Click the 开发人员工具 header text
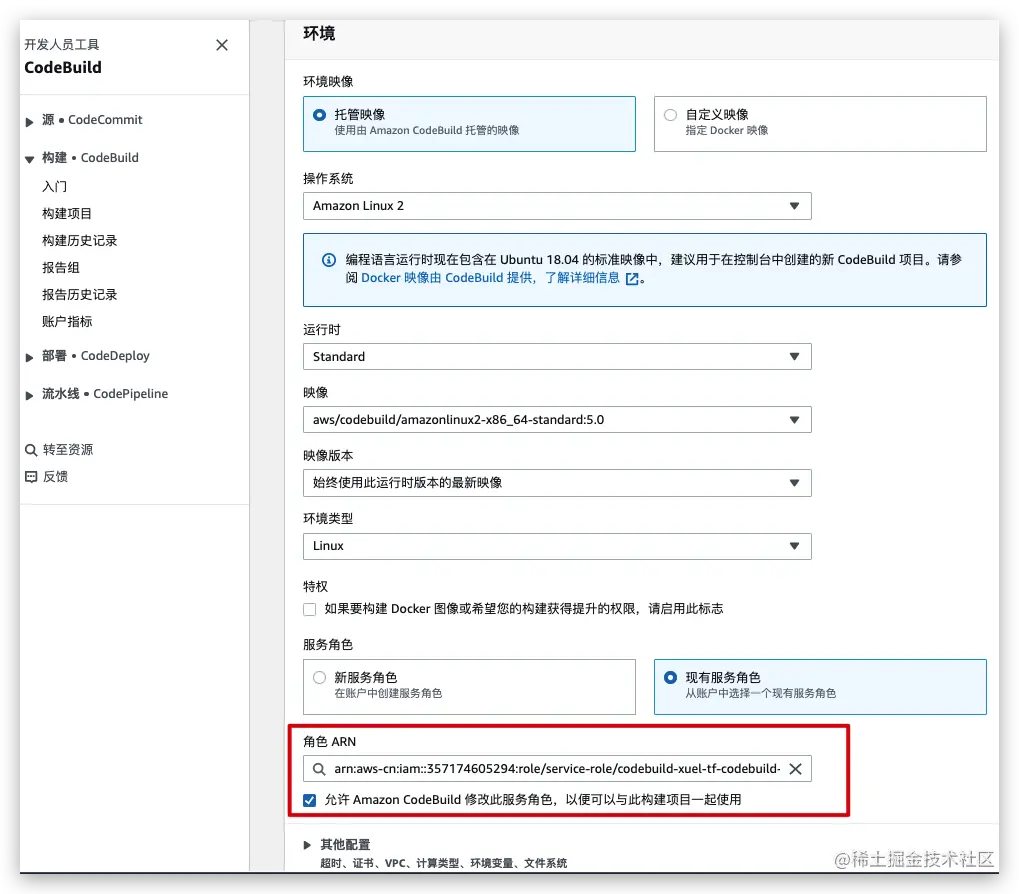Screen dimensions: 1019x894 (x=62, y=44)
